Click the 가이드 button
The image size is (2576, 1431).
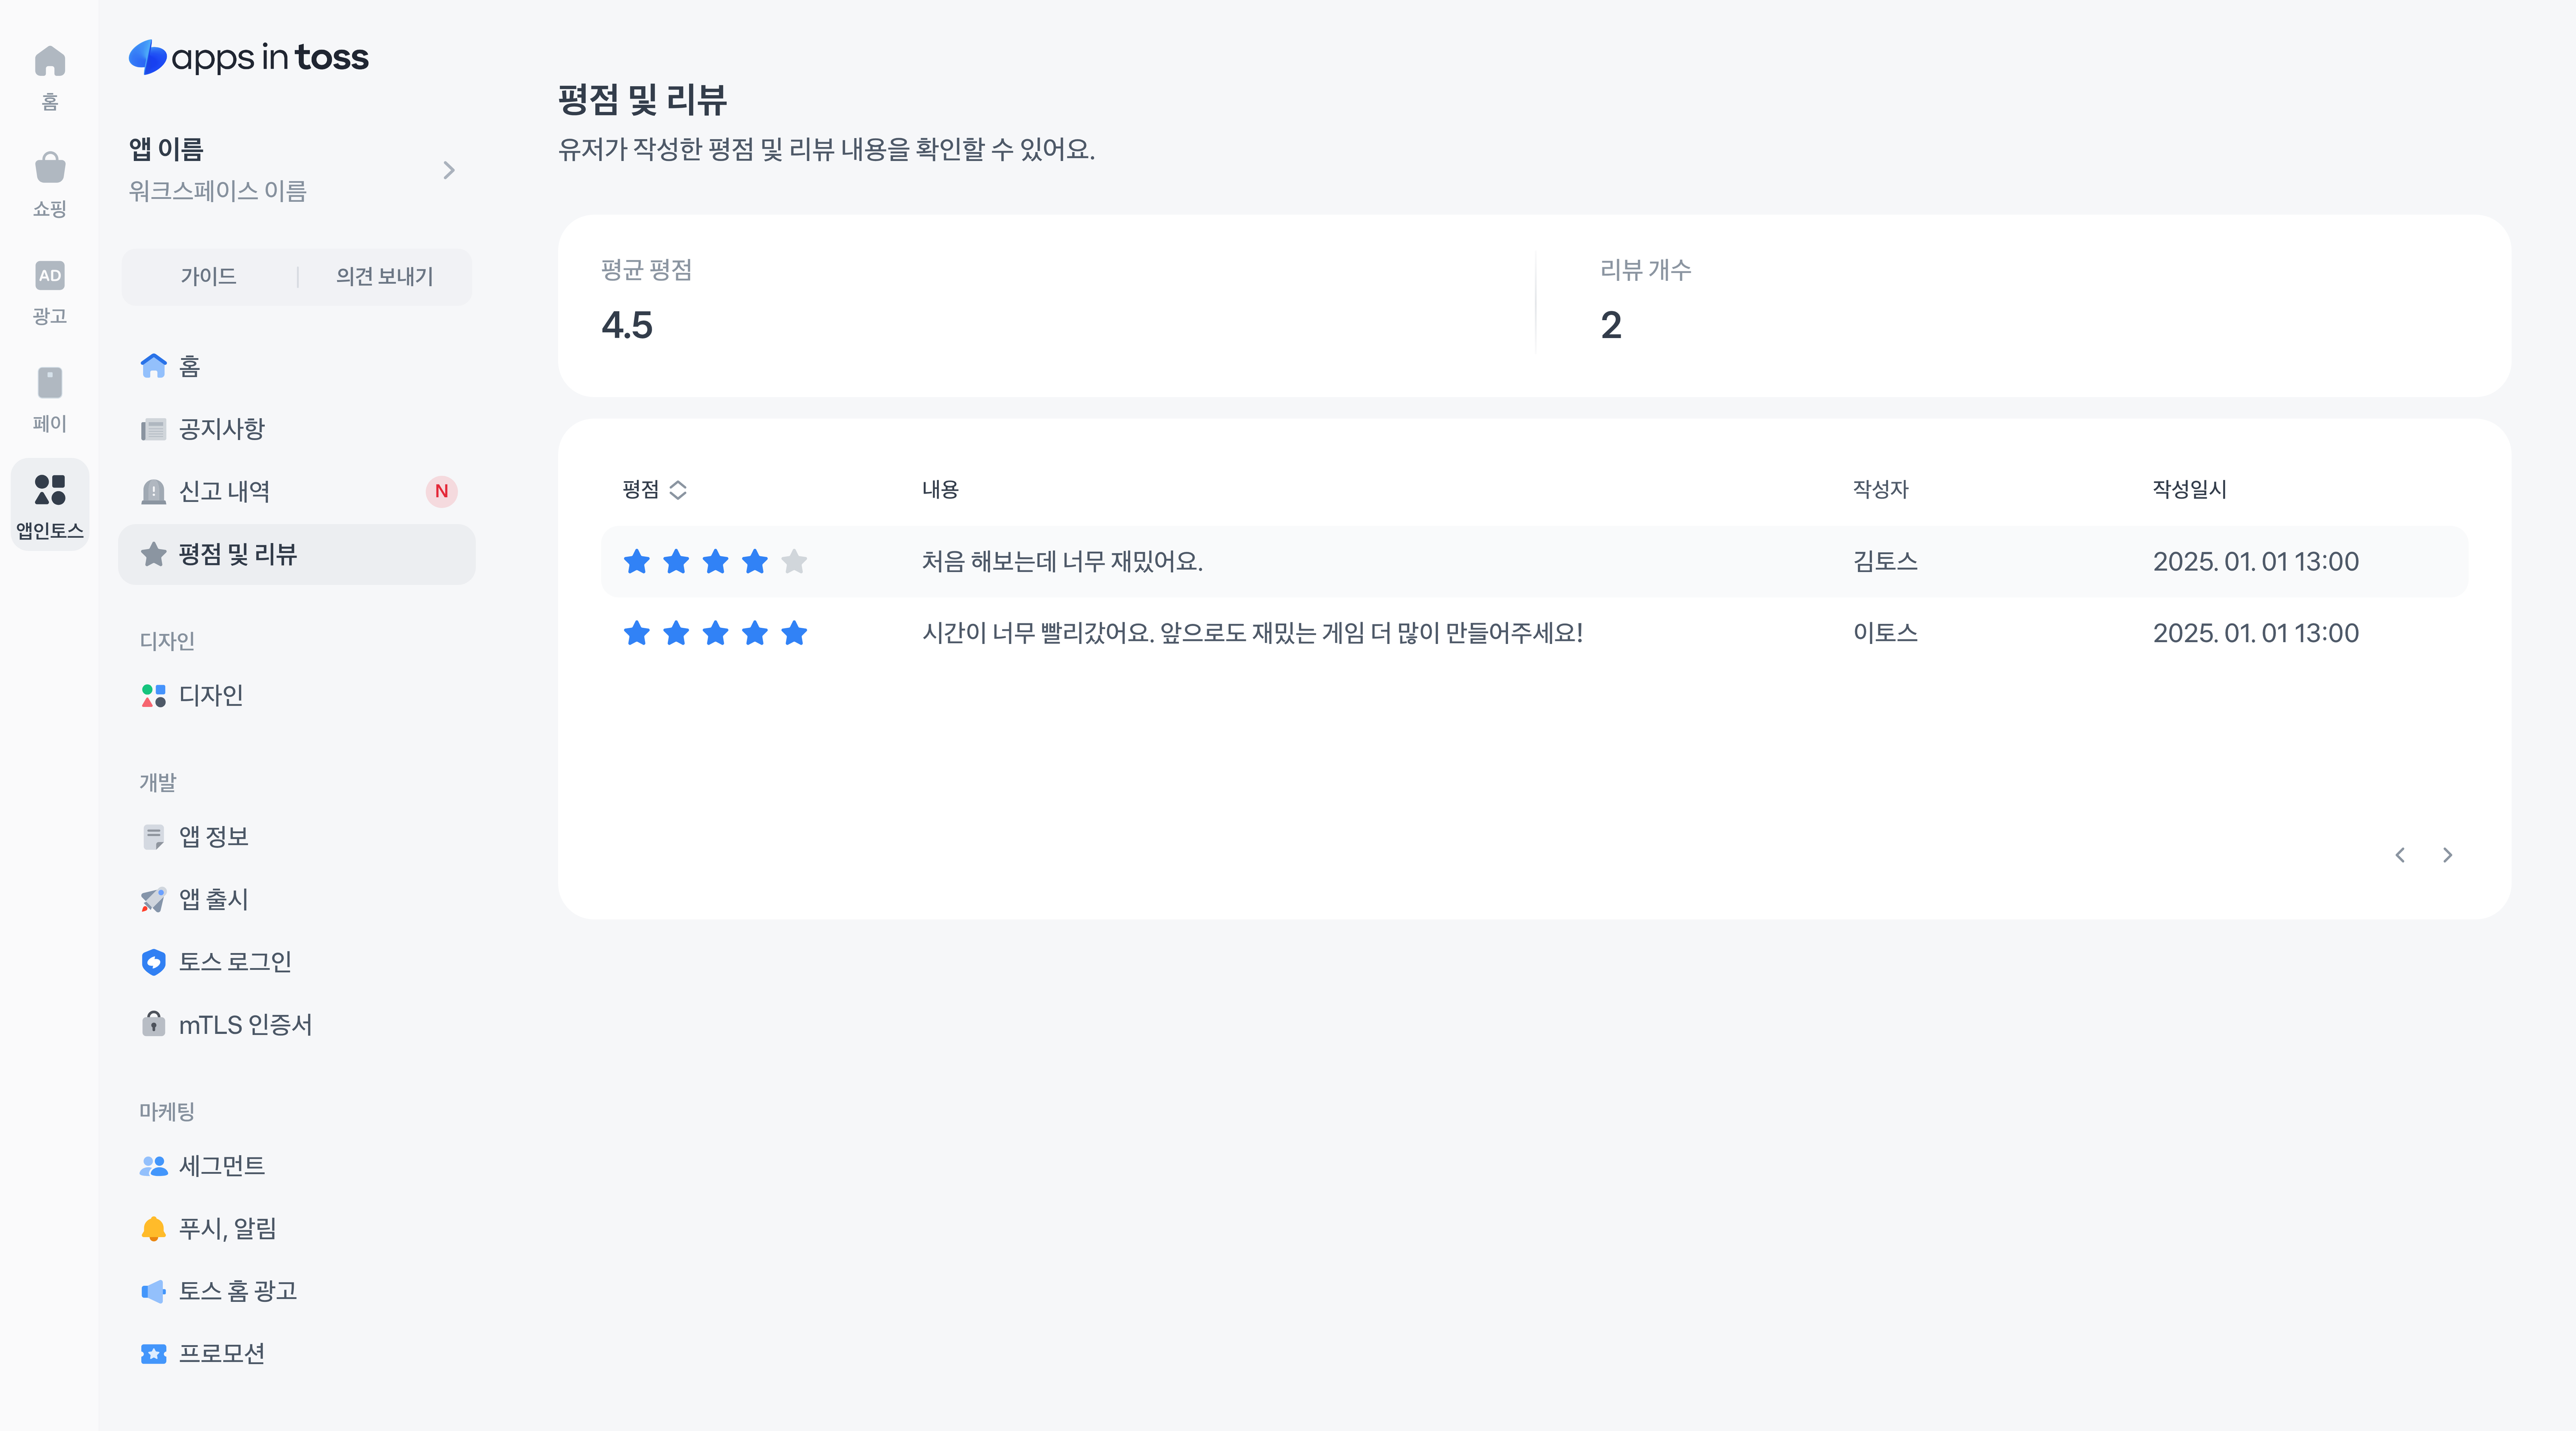pos(209,276)
